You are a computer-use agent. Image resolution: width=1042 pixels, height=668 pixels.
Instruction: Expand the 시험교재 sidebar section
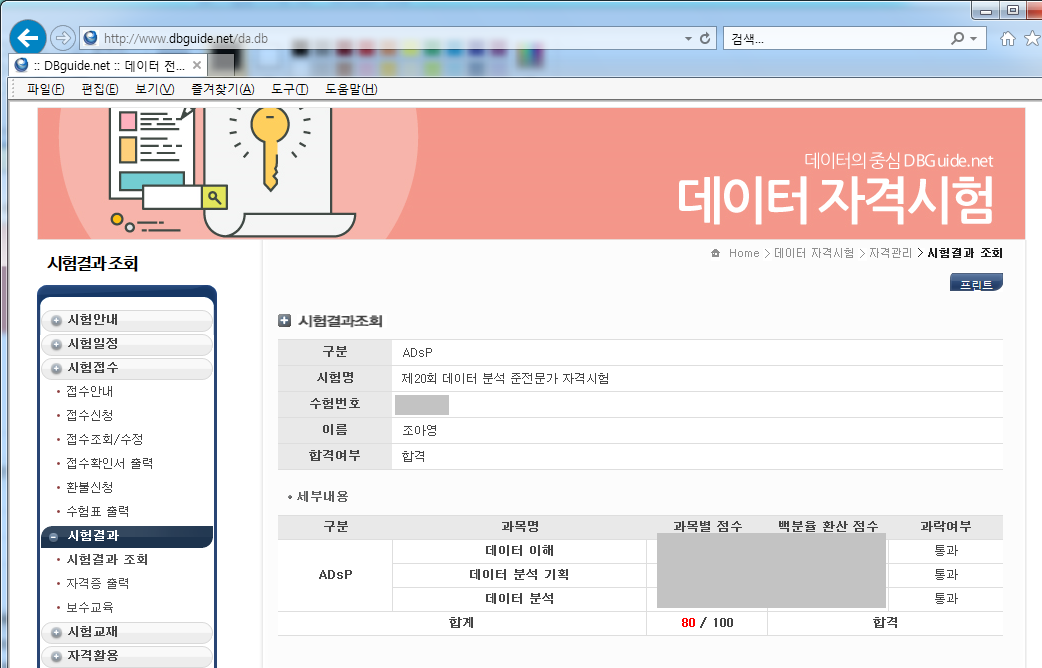[x=127, y=631]
